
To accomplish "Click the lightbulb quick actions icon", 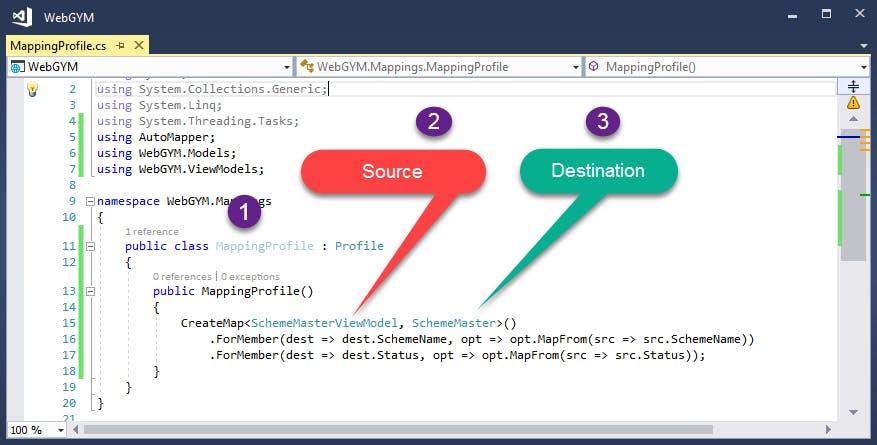I will point(32,89).
